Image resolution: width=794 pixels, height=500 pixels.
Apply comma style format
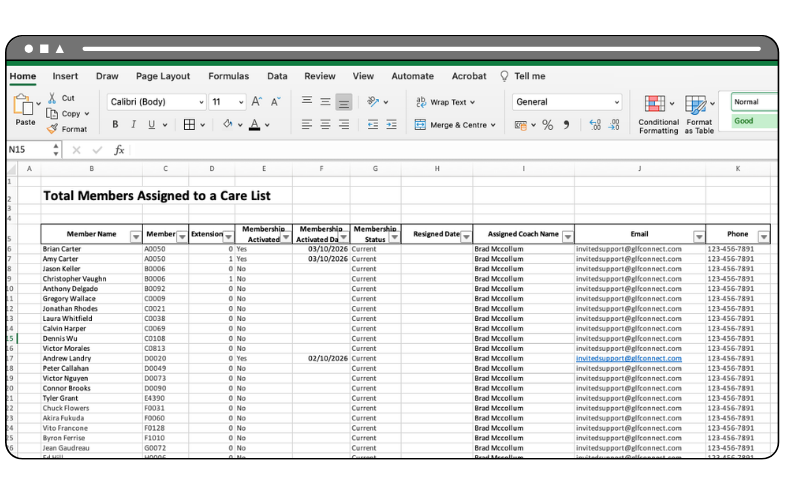566,125
